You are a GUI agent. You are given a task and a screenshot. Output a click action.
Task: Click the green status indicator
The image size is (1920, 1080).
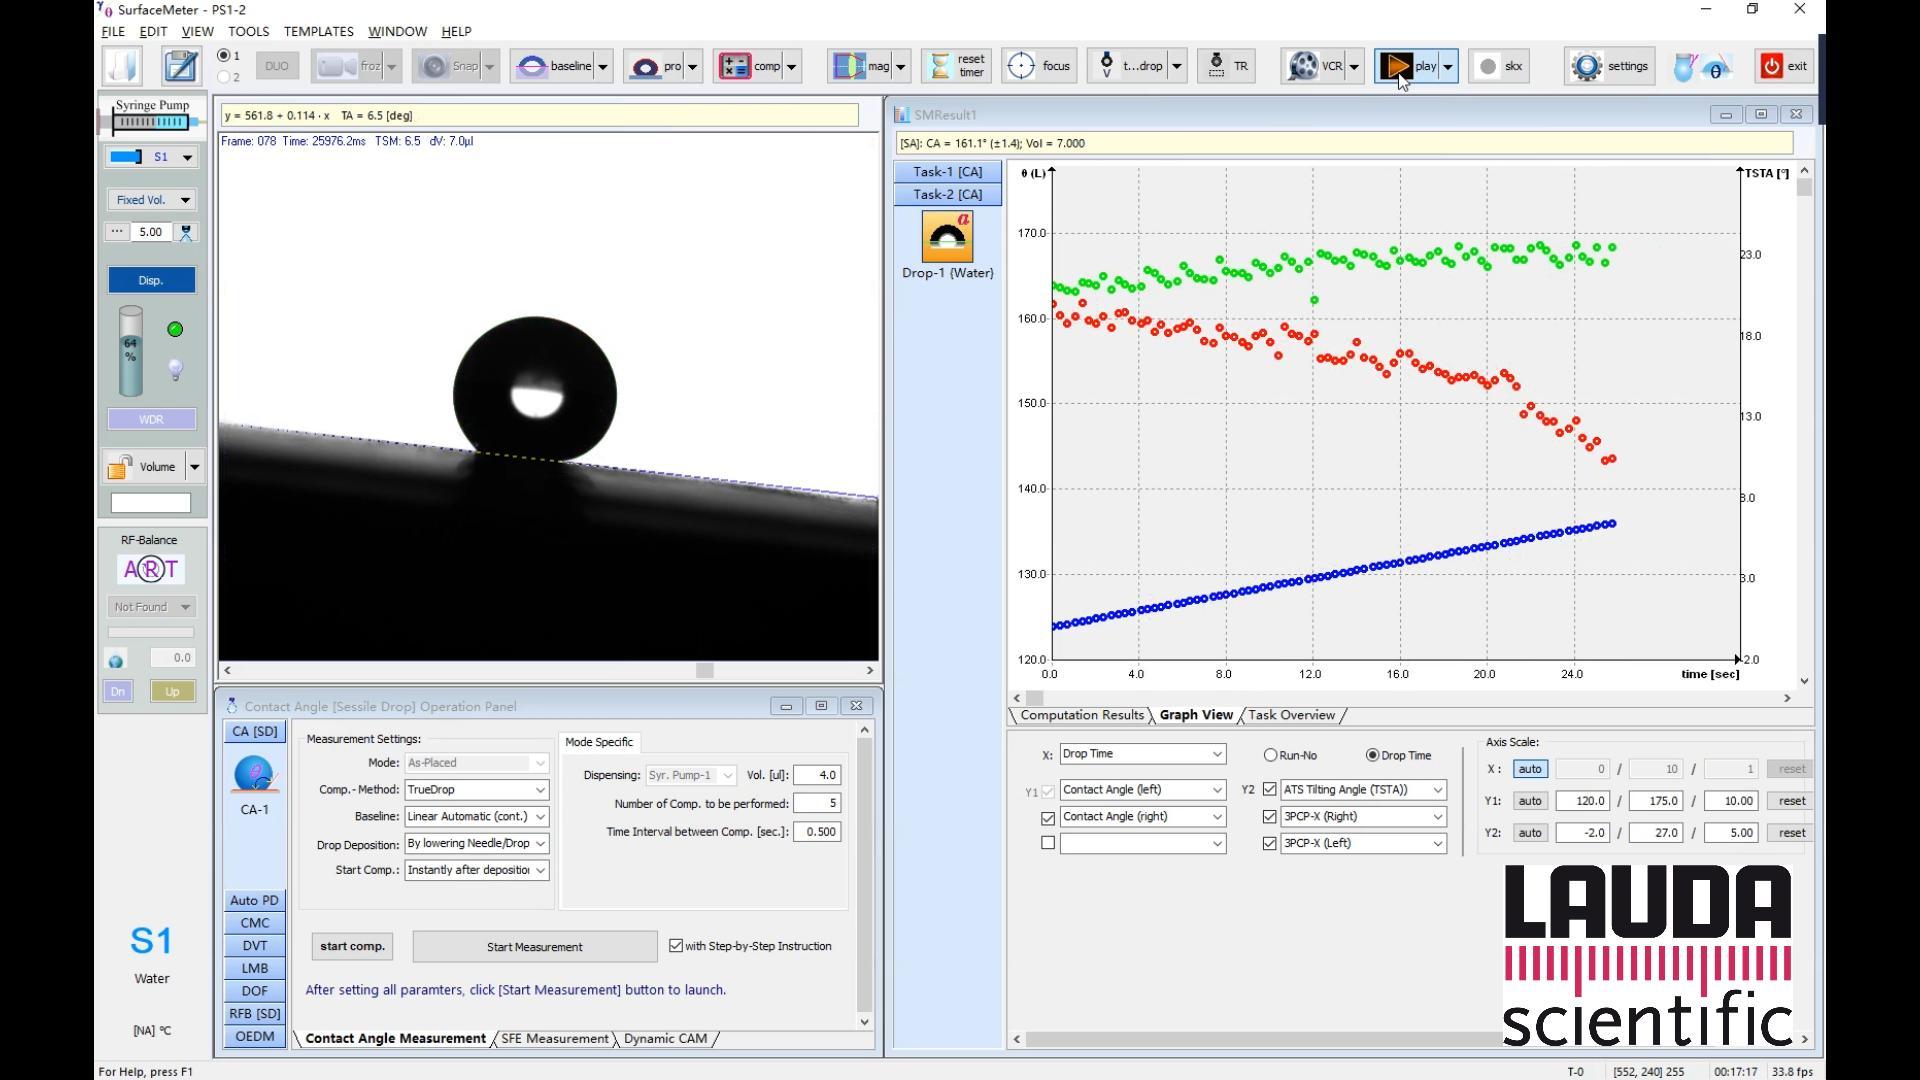tap(175, 329)
